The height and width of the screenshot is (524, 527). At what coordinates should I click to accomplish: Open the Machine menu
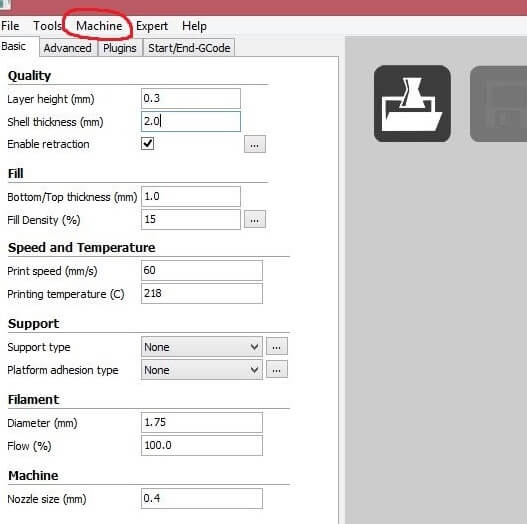pos(99,26)
